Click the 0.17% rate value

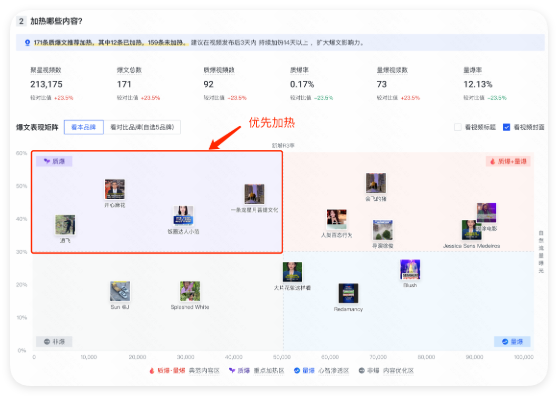click(x=302, y=84)
